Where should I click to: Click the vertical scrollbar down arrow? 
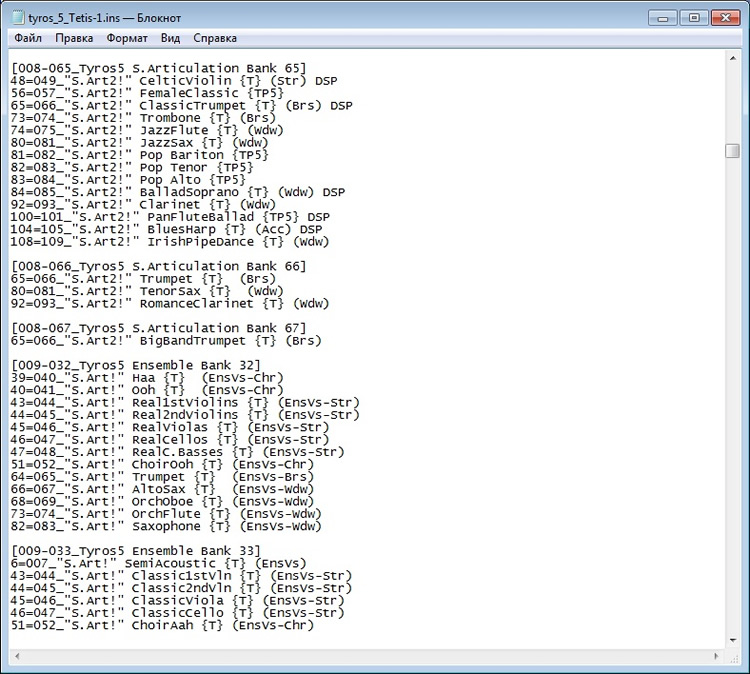click(733, 641)
